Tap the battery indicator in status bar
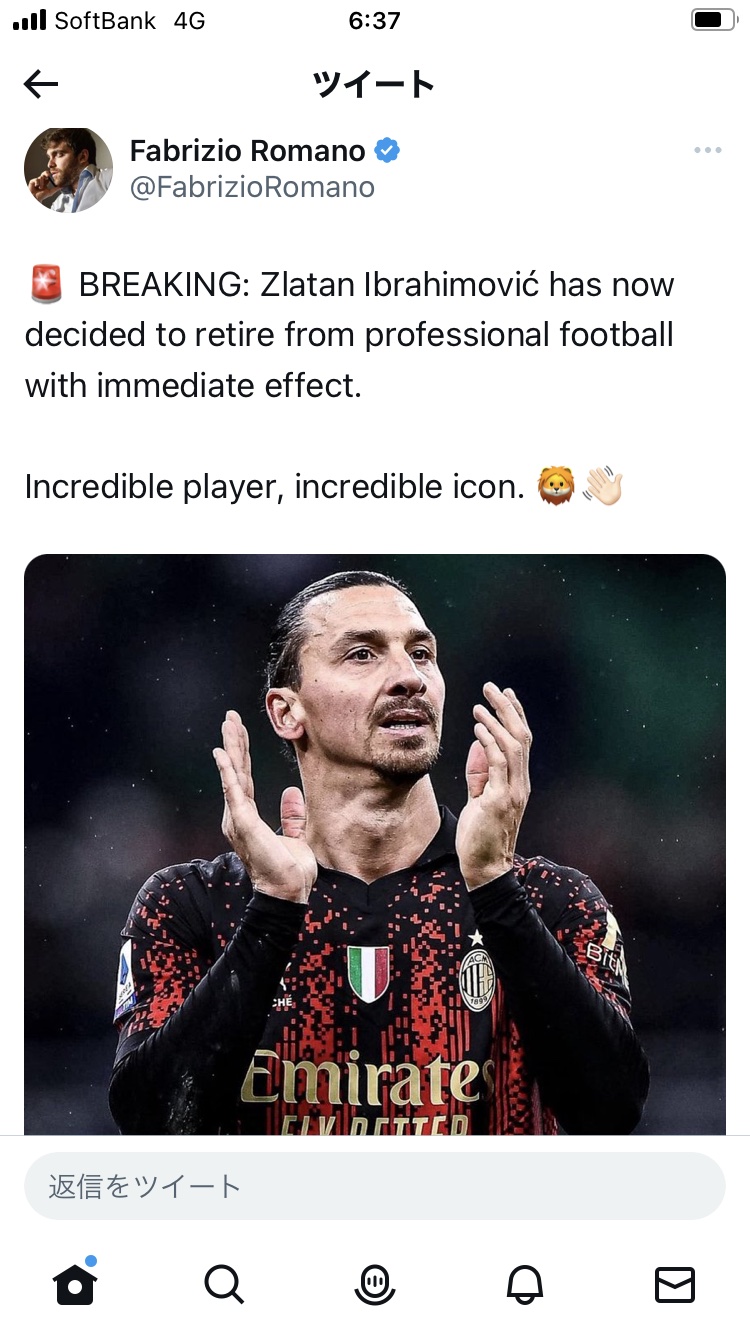Image resolution: width=750 pixels, height=1334 pixels. (x=712, y=20)
